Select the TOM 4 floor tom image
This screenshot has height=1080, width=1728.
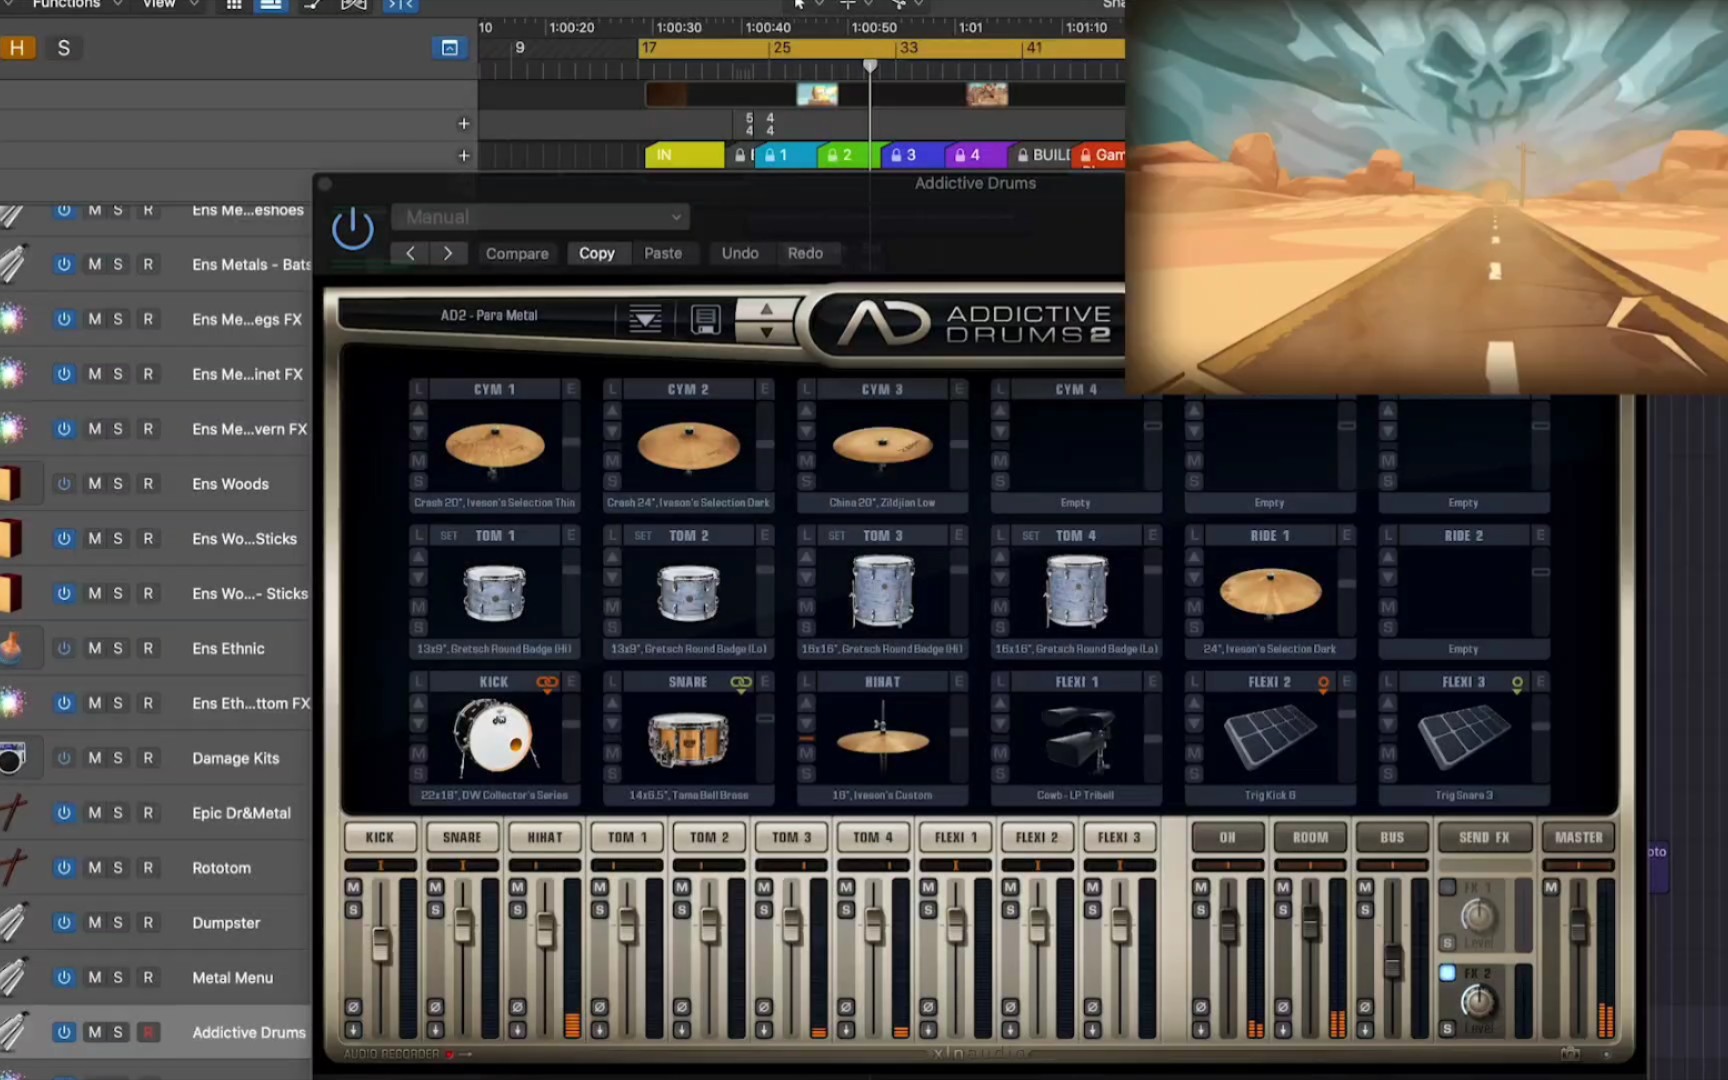coord(1076,591)
